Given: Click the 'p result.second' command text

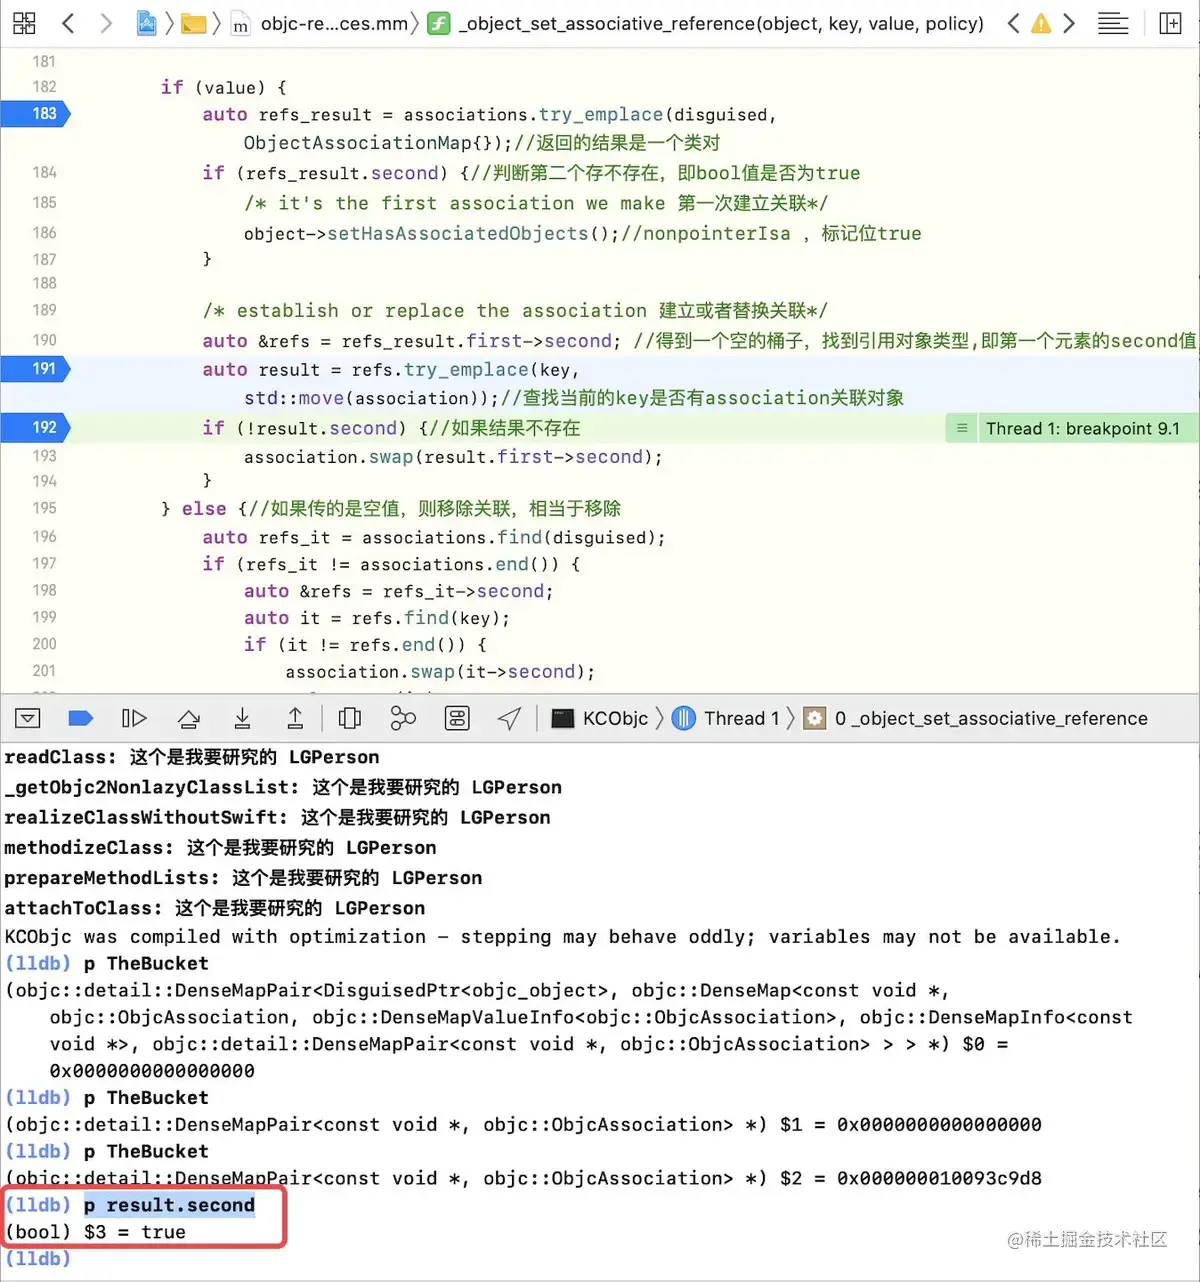Looking at the screenshot, I should click(x=169, y=1205).
